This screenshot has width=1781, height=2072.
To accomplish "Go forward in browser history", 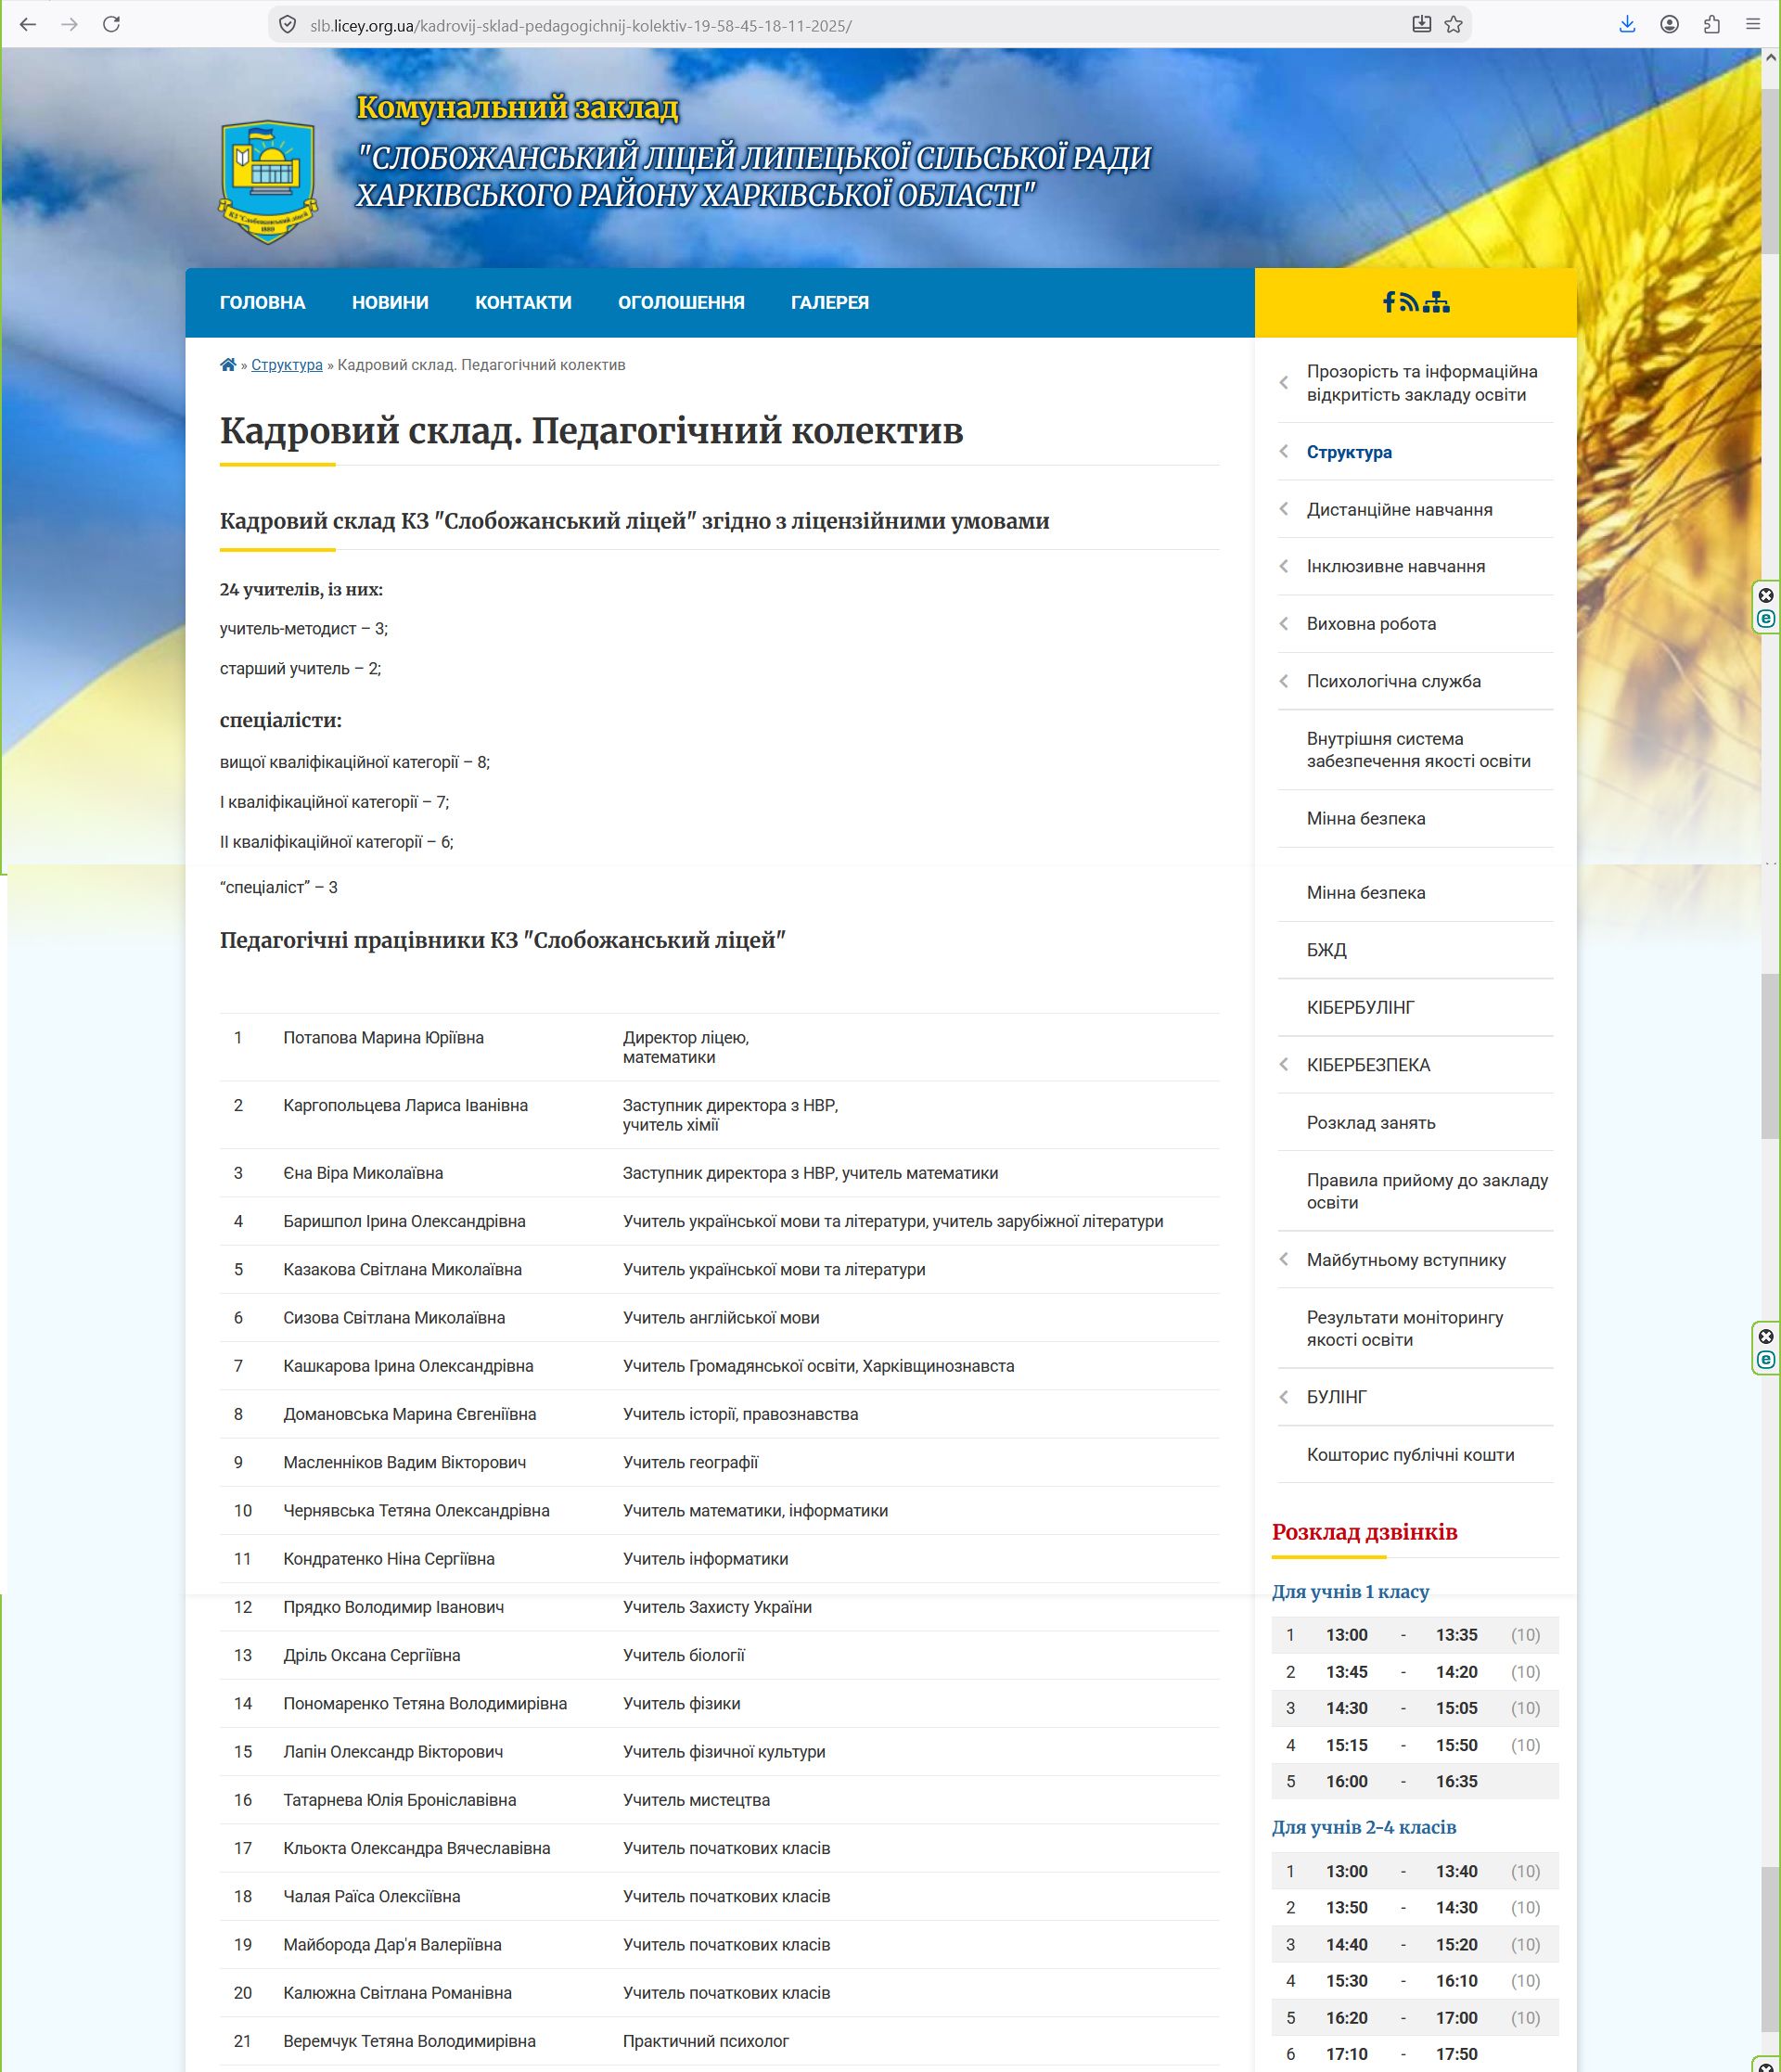I will (70, 25).
